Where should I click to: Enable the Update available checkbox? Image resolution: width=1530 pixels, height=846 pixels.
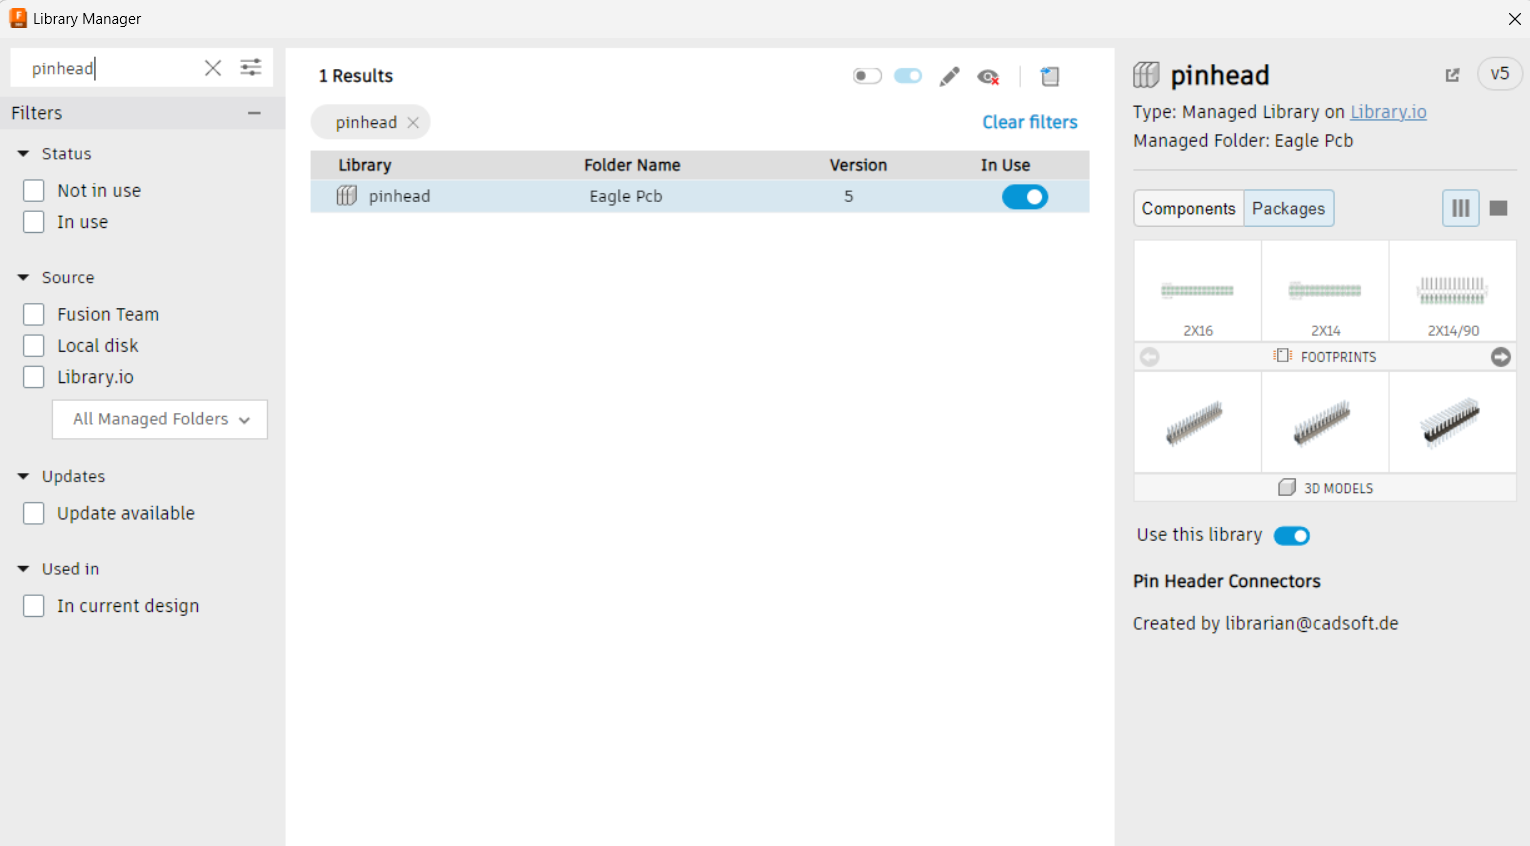click(x=34, y=513)
